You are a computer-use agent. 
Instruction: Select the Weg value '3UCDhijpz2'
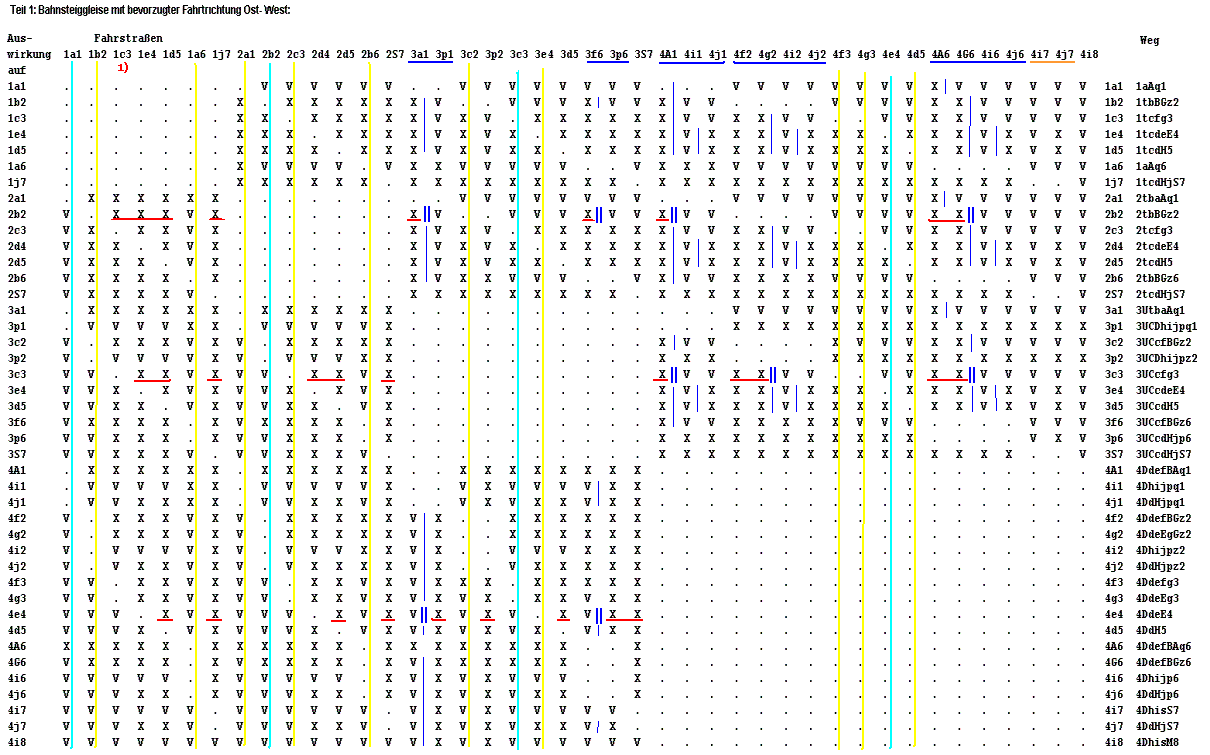[x=1166, y=359]
